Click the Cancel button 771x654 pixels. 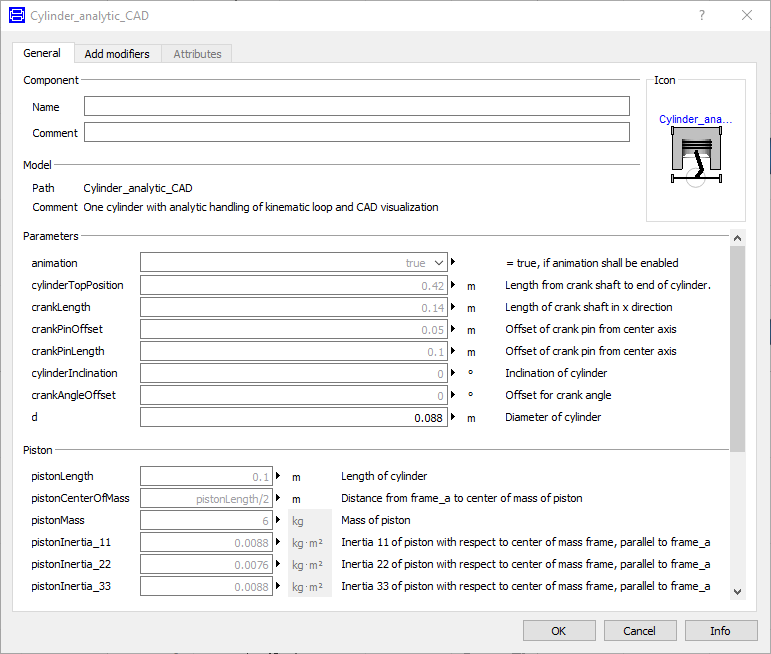[640, 630]
